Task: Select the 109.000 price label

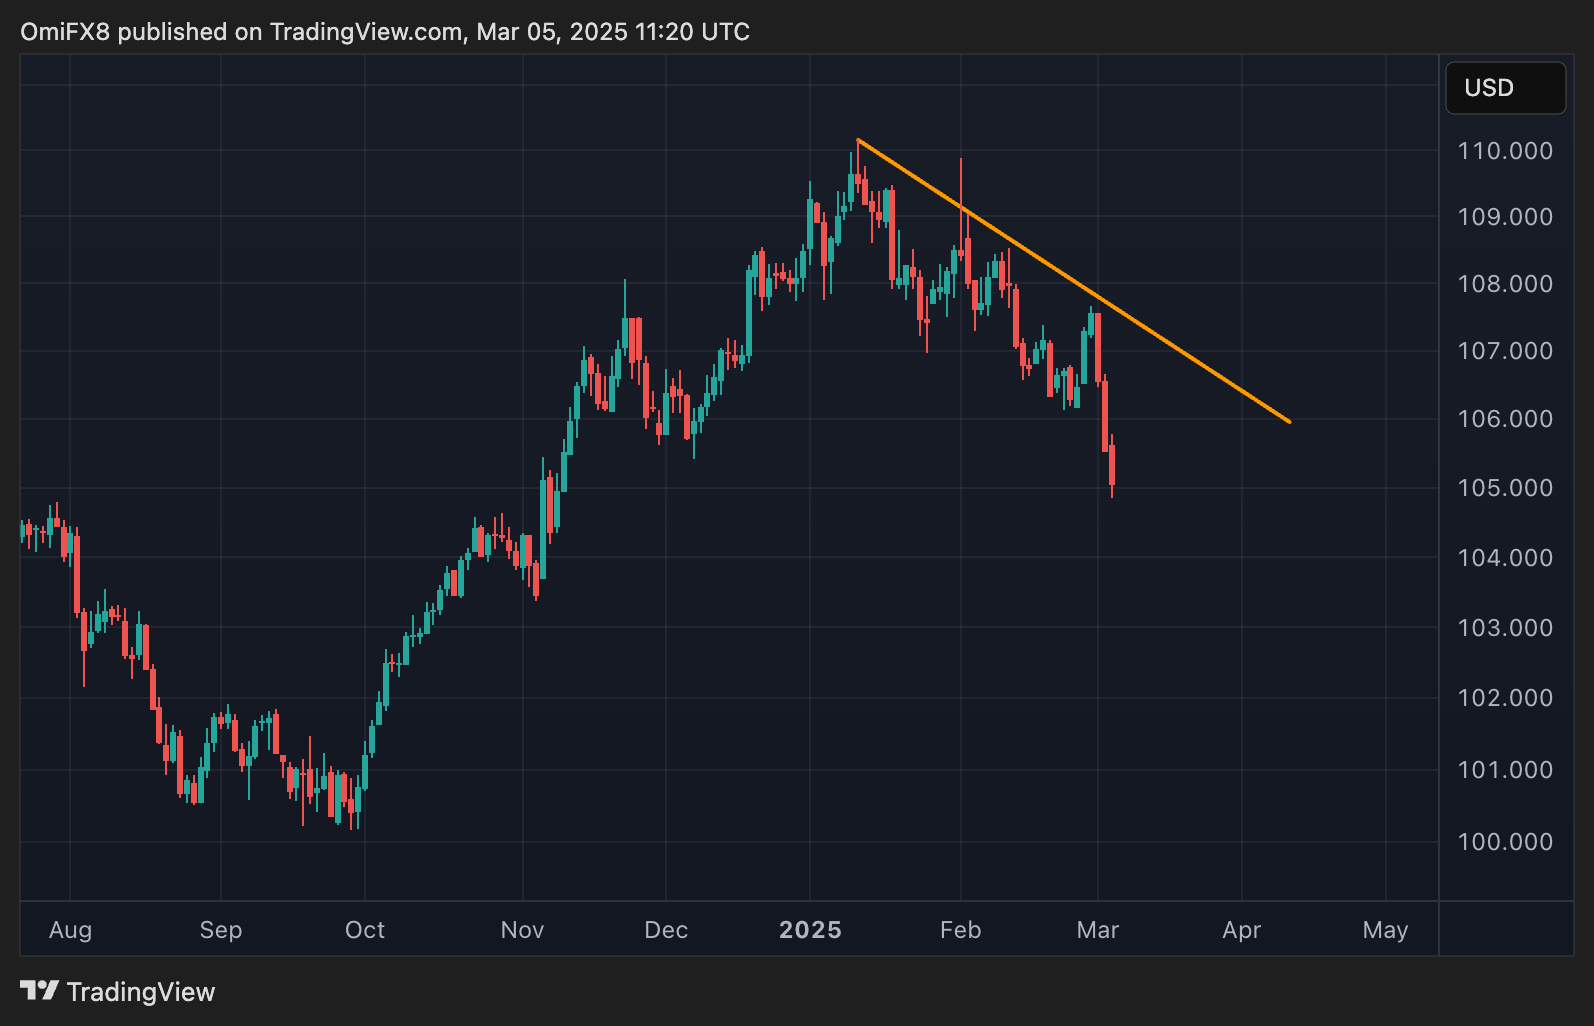Action: [x=1505, y=217]
